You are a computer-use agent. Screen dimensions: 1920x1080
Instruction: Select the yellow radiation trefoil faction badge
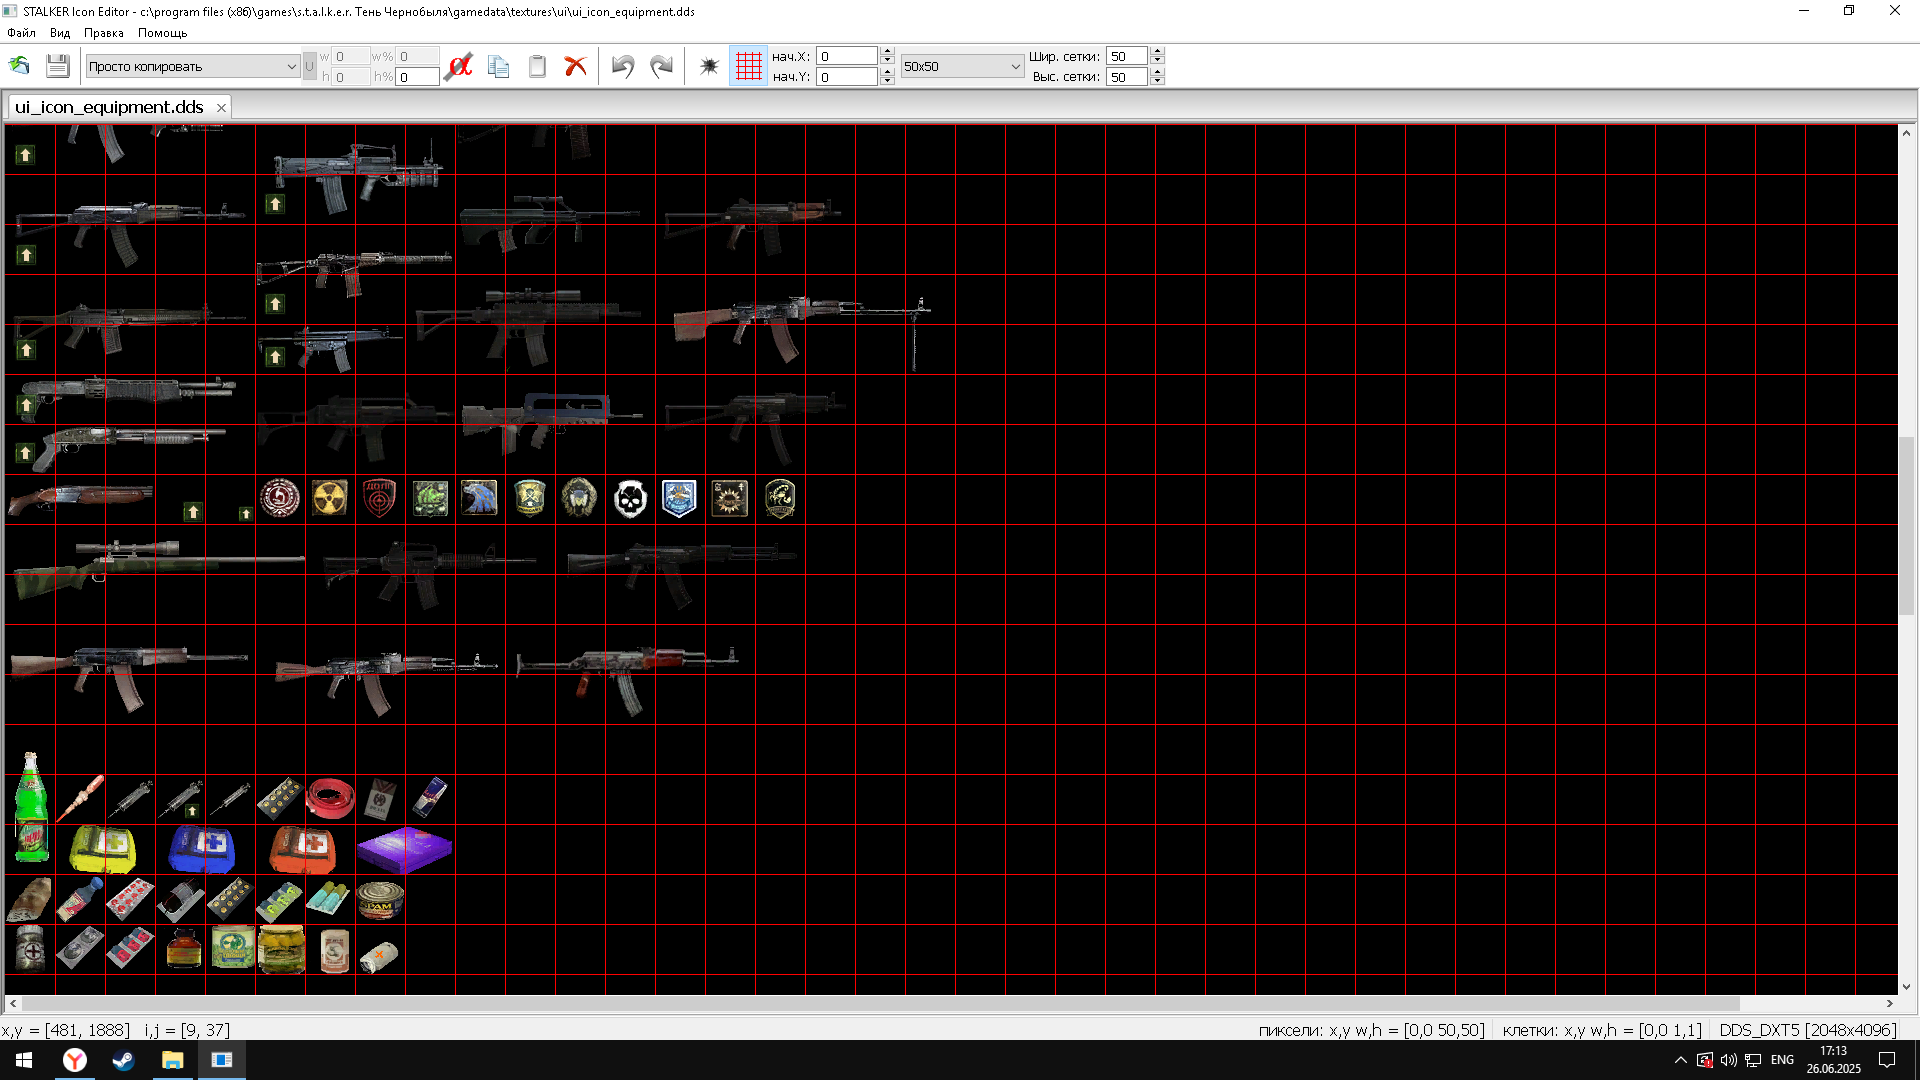pos(329,498)
